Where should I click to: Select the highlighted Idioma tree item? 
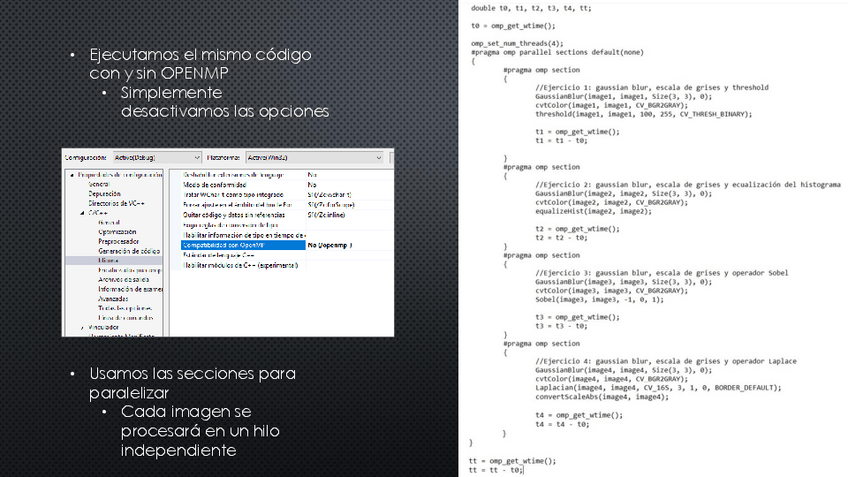(107, 260)
